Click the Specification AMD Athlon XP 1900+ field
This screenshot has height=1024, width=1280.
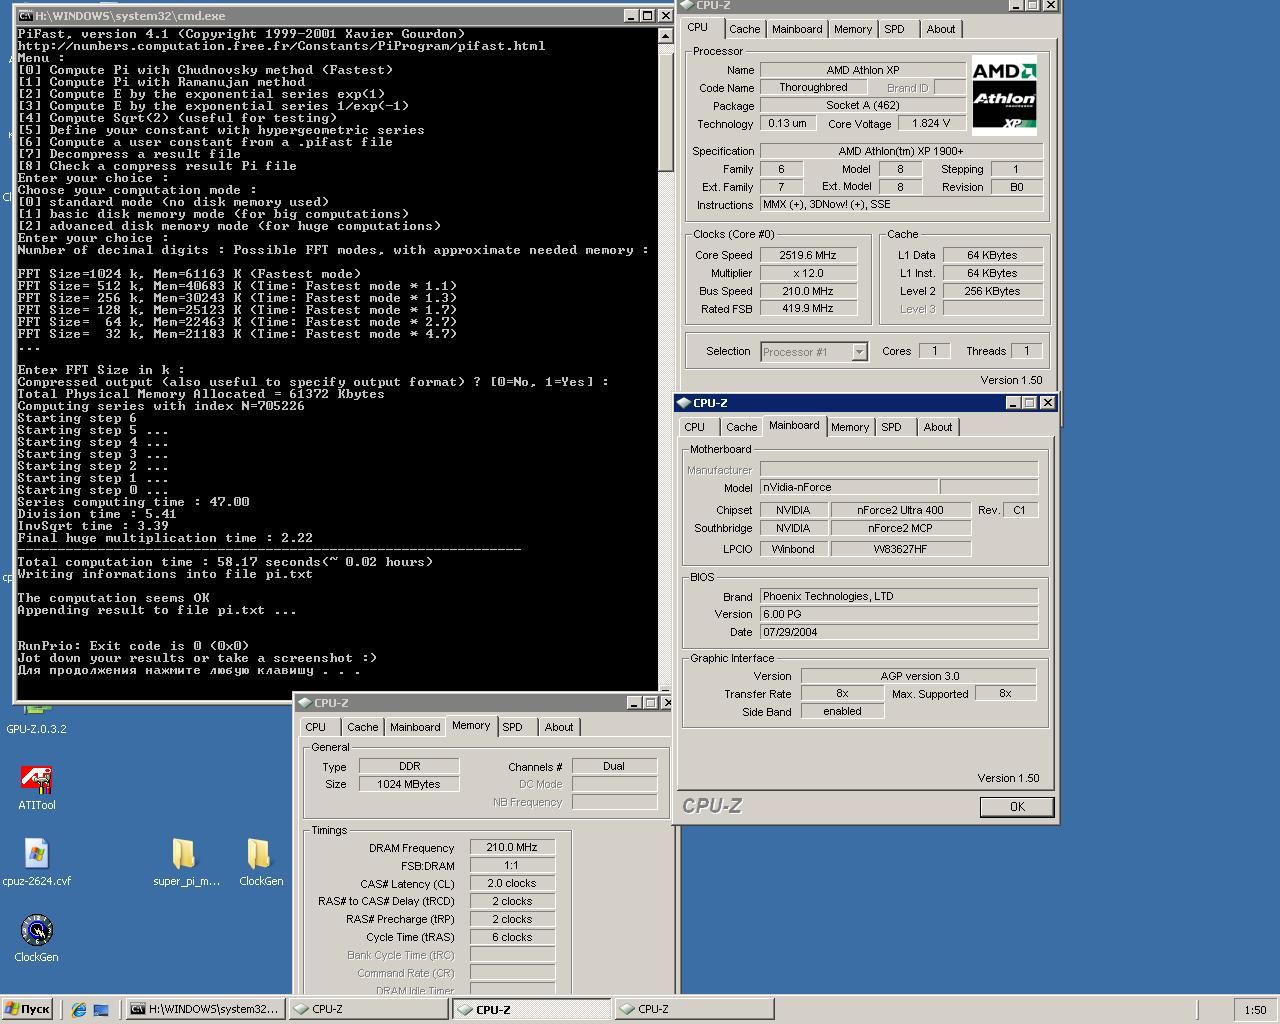pyautogui.click(x=901, y=151)
